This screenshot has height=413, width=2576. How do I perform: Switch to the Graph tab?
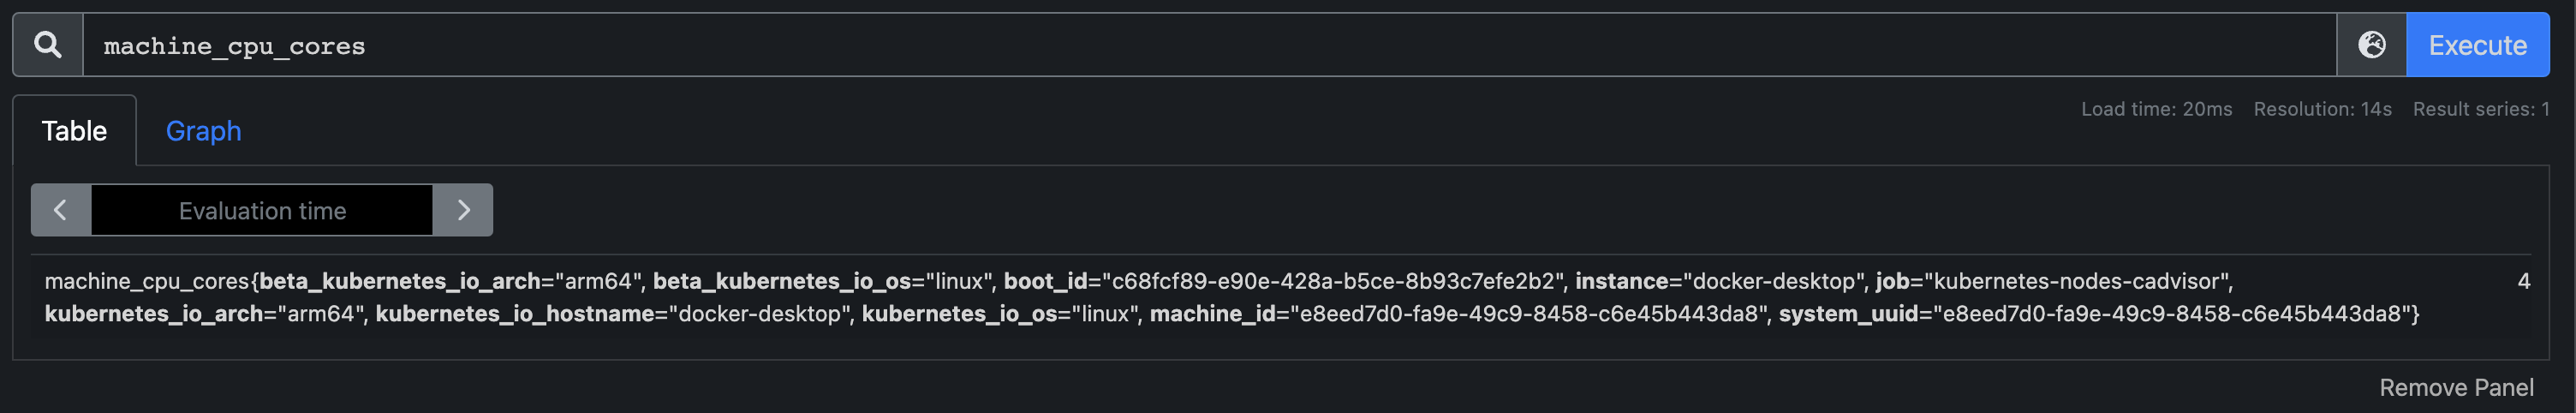click(203, 131)
